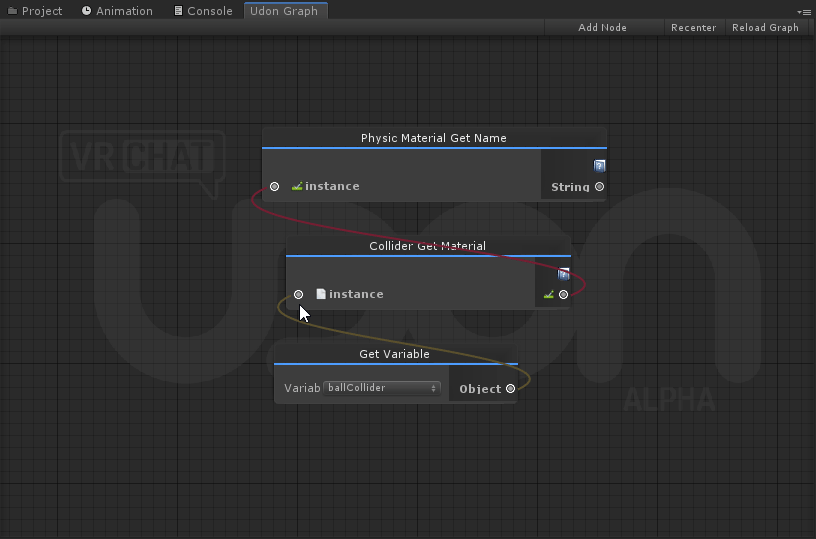Click the instance label on Physic Material Get Name
The image size is (816, 539).
click(x=332, y=186)
